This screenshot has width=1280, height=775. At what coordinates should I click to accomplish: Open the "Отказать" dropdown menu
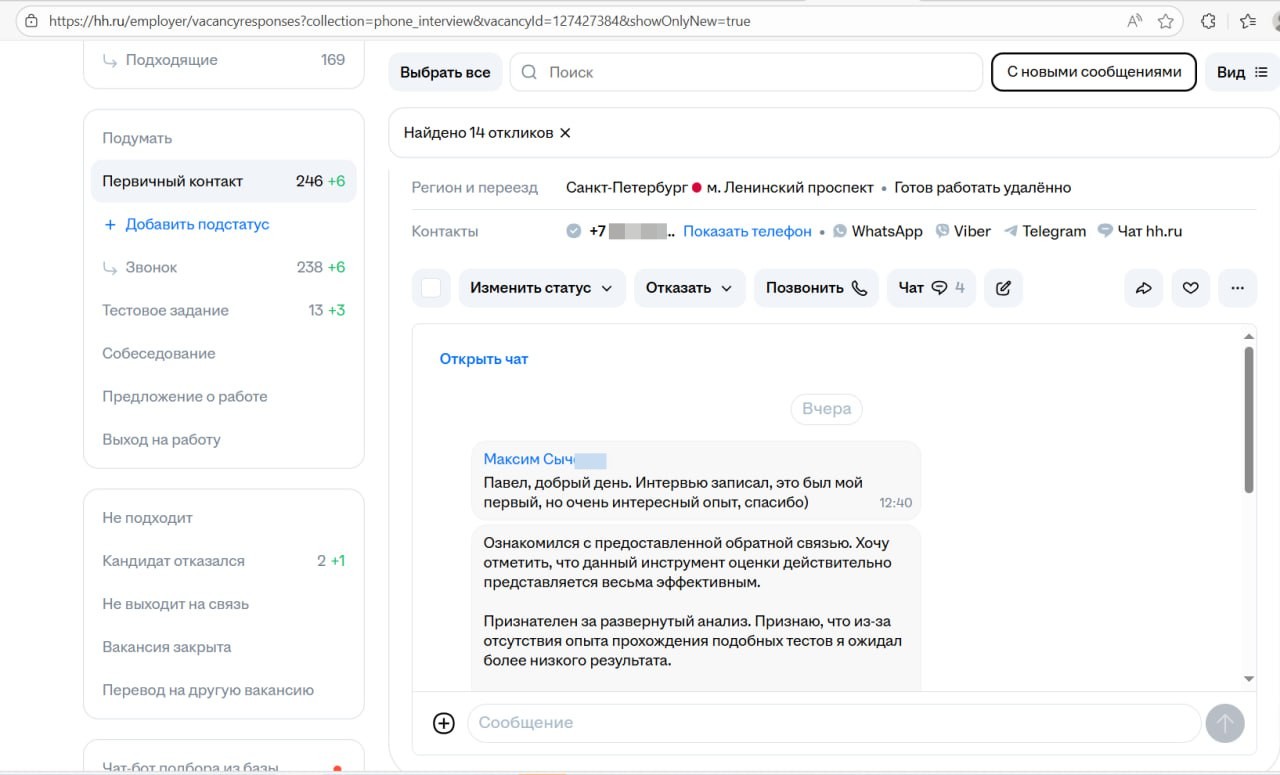[x=689, y=288]
